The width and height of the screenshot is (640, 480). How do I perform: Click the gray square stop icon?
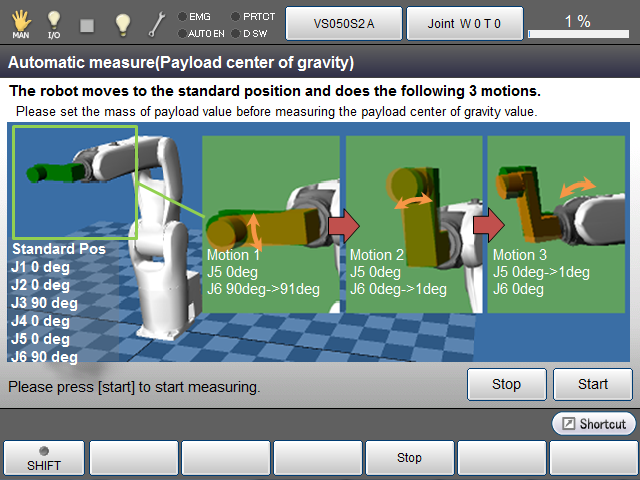87,23
